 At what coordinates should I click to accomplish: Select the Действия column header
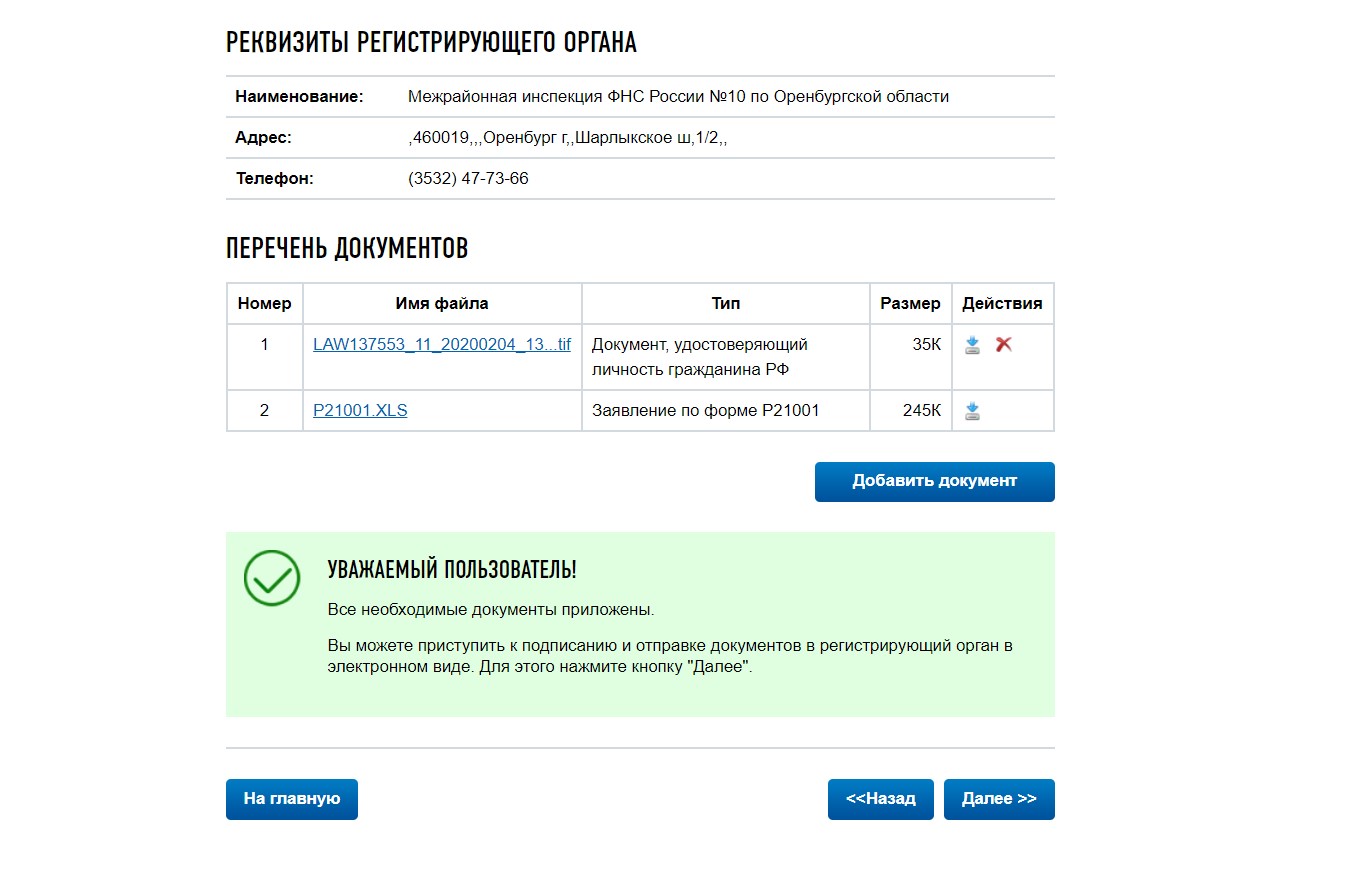pyautogui.click(x=1002, y=303)
